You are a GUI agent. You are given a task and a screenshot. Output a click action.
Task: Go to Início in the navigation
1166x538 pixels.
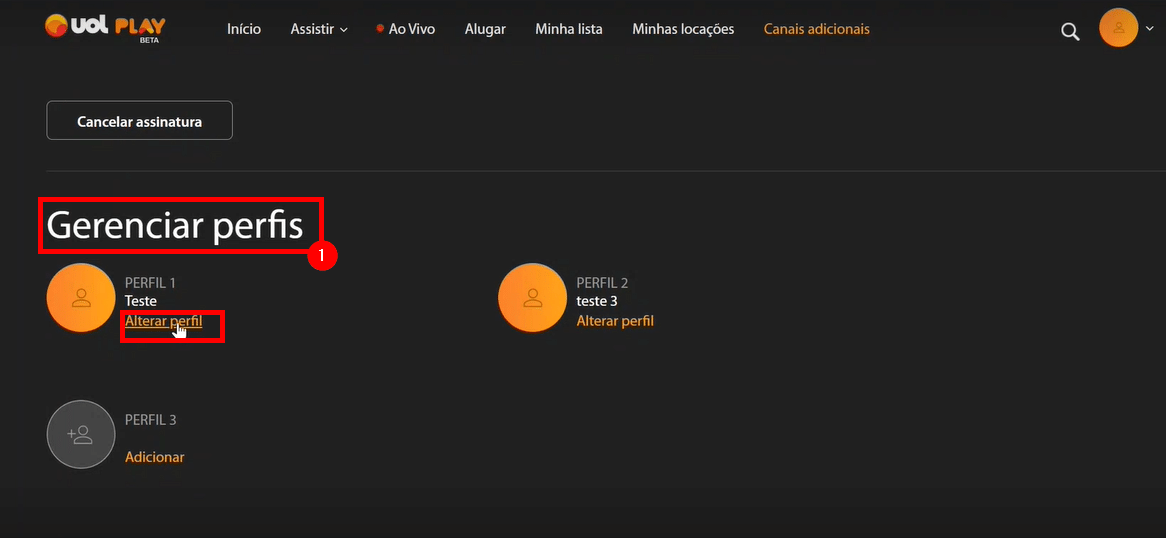pyautogui.click(x=244, y=29)
